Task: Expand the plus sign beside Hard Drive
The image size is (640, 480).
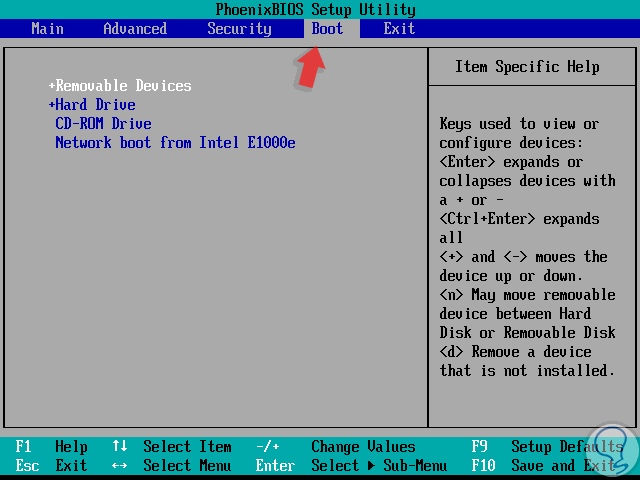Action: pyautogui.click(x=51, y=104)
